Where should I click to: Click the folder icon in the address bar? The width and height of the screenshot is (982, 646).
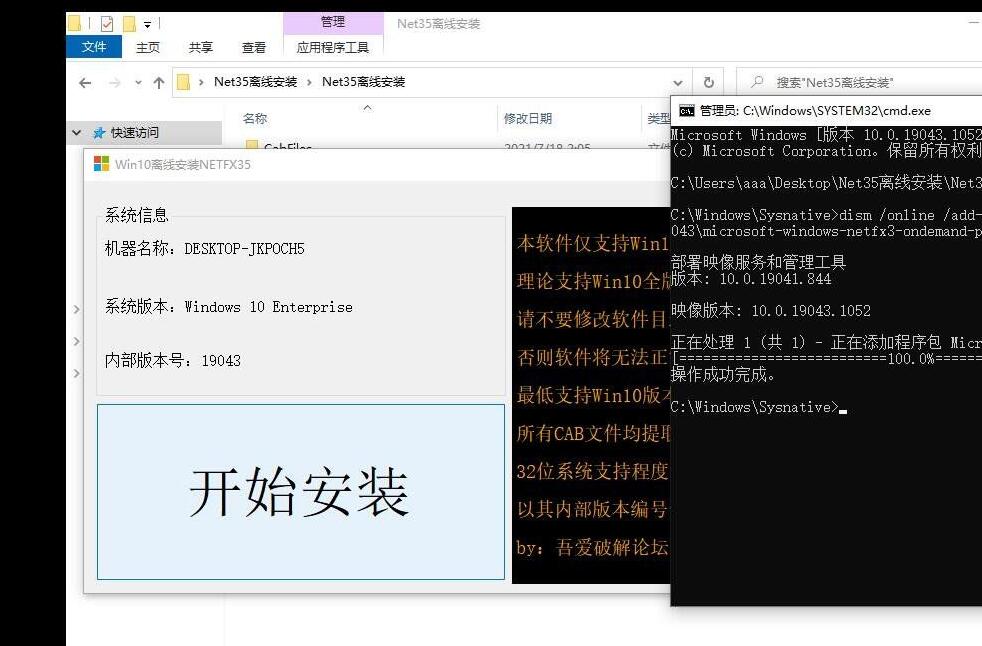pos(183,82)
